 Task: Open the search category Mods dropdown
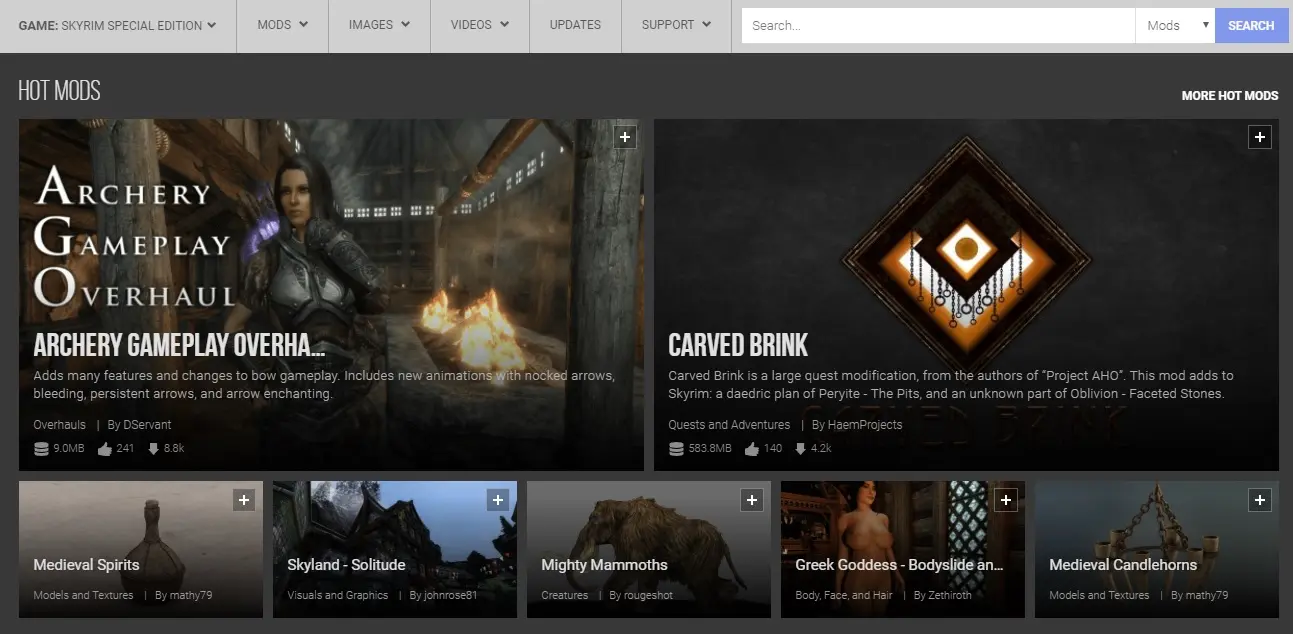click(1175, 25)
